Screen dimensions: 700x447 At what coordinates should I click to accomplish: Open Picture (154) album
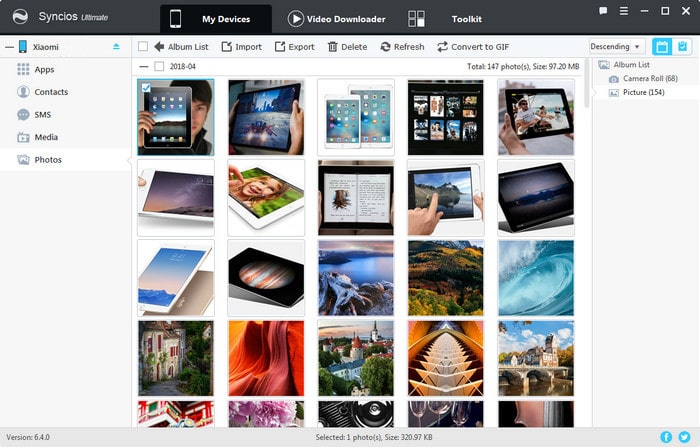click(637, 92)
